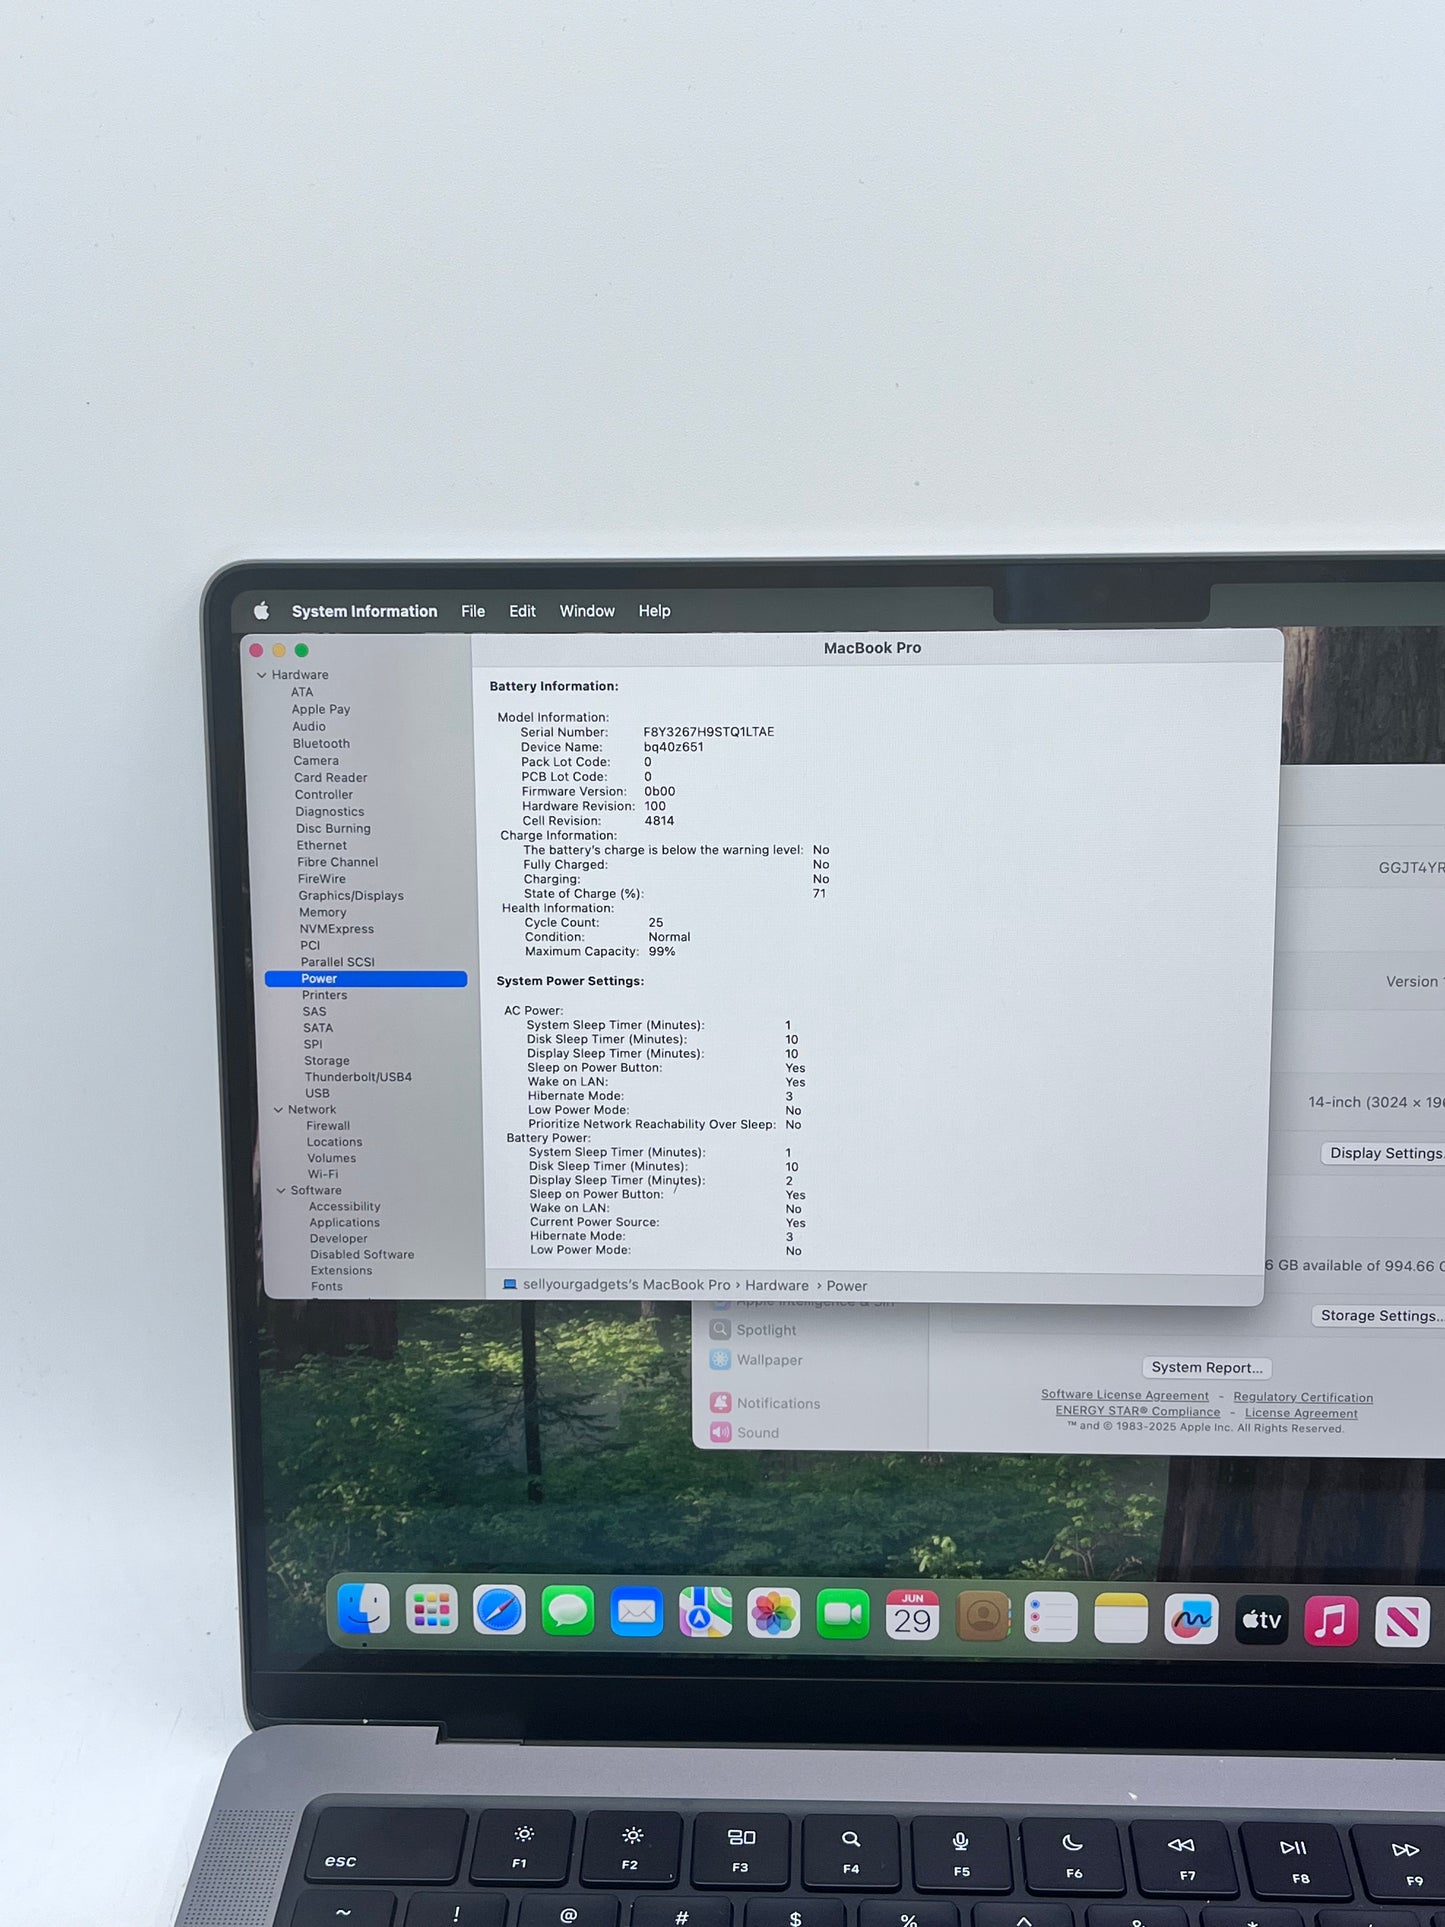Viewport: 1445px width, 1927px height.
Task: Select Accessibility under Software
Action: coord(345,1207)
